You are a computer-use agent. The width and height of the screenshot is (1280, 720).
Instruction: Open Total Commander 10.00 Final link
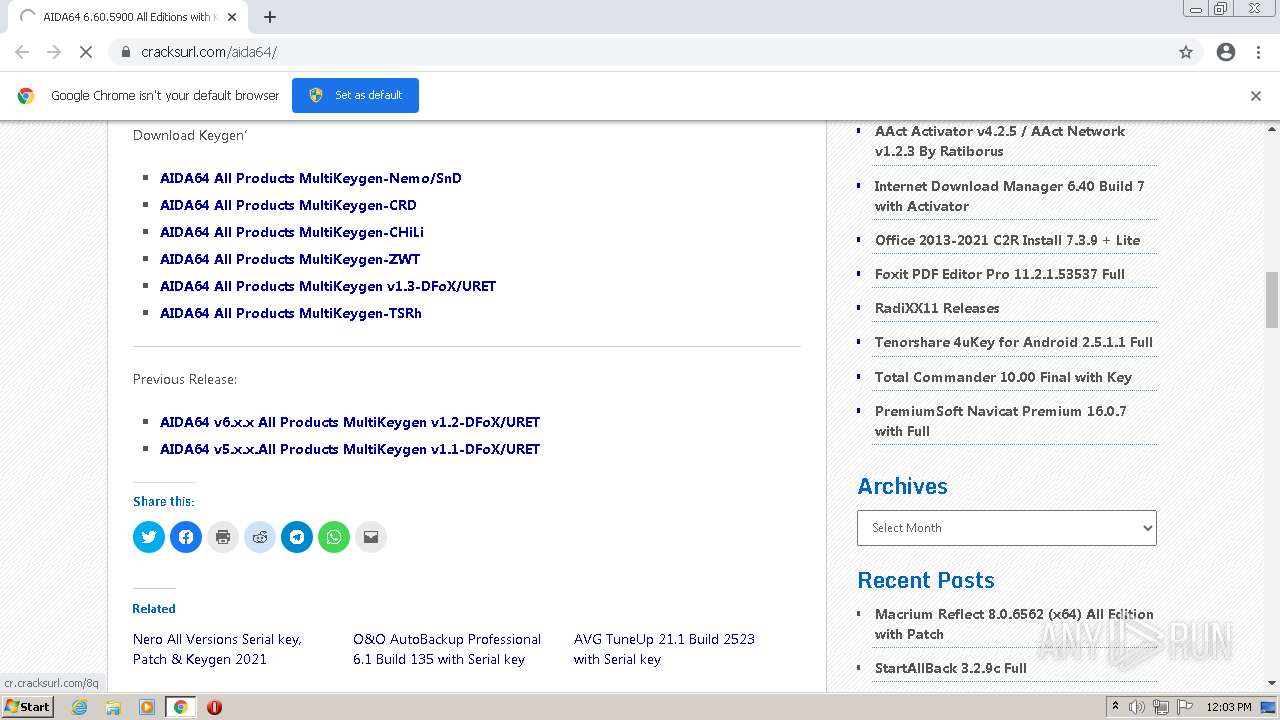click(1003, 377)
